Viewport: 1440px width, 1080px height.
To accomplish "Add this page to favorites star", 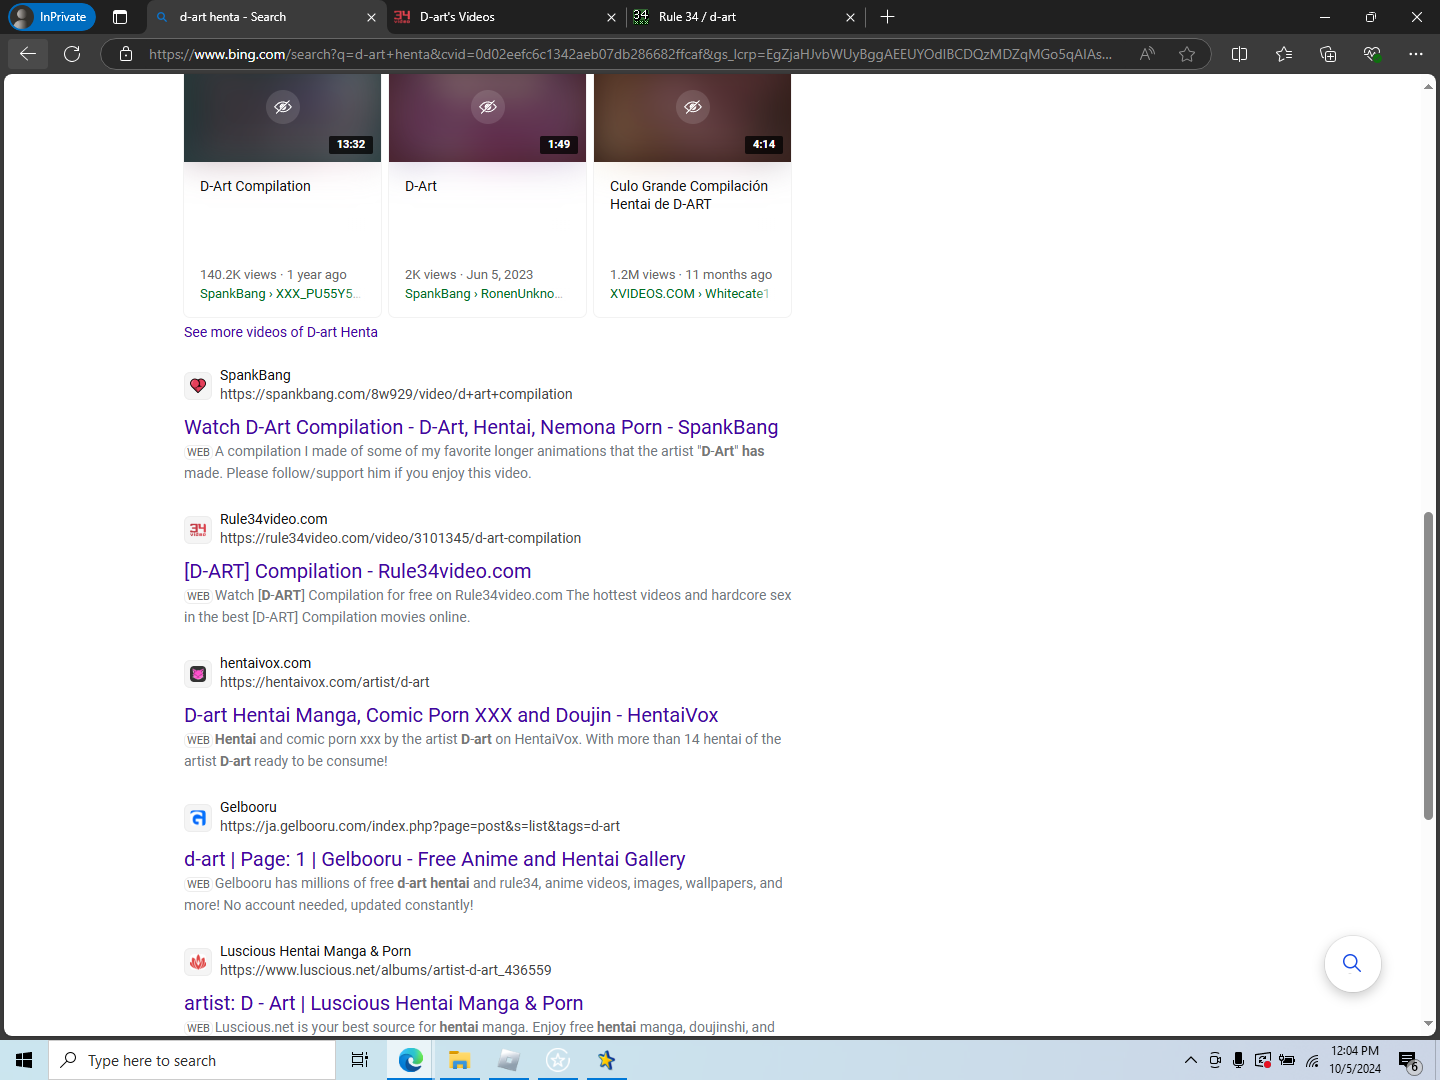I will pos(1187,54).
